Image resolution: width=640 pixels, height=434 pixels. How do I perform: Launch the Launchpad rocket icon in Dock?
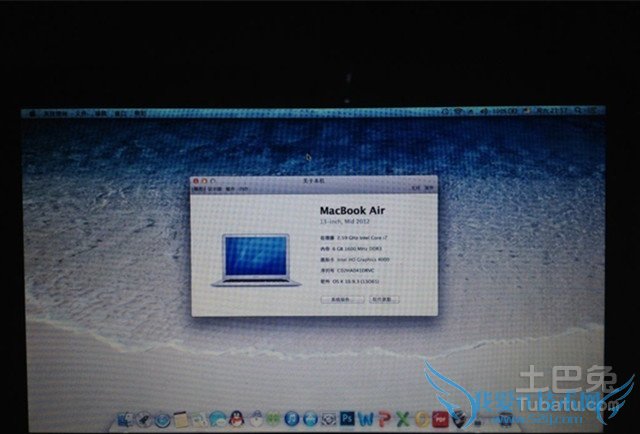coord(144,419)
